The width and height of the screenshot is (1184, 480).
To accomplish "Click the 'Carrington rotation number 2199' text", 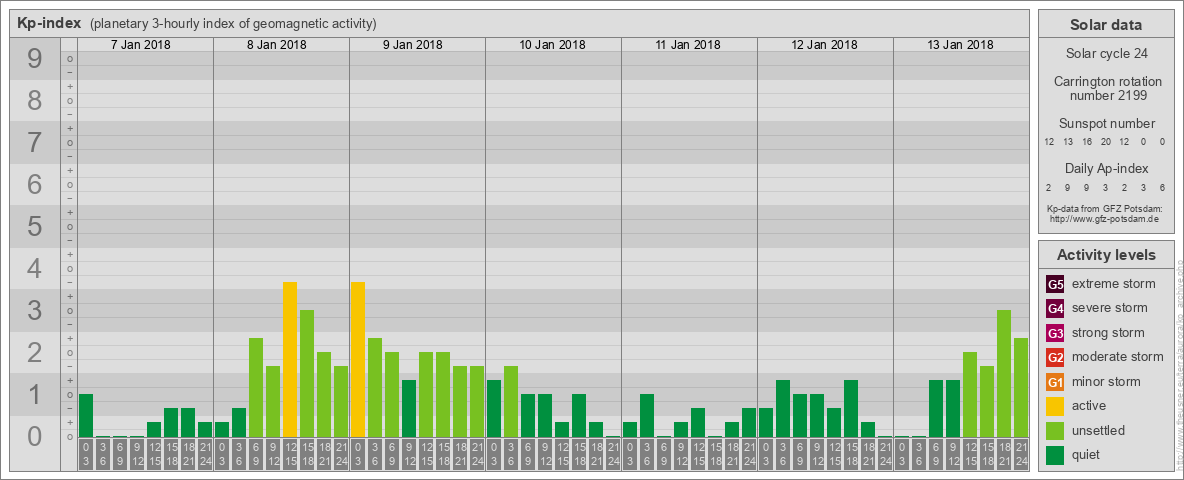I will pyautogui.click(x=1107, y=88).
